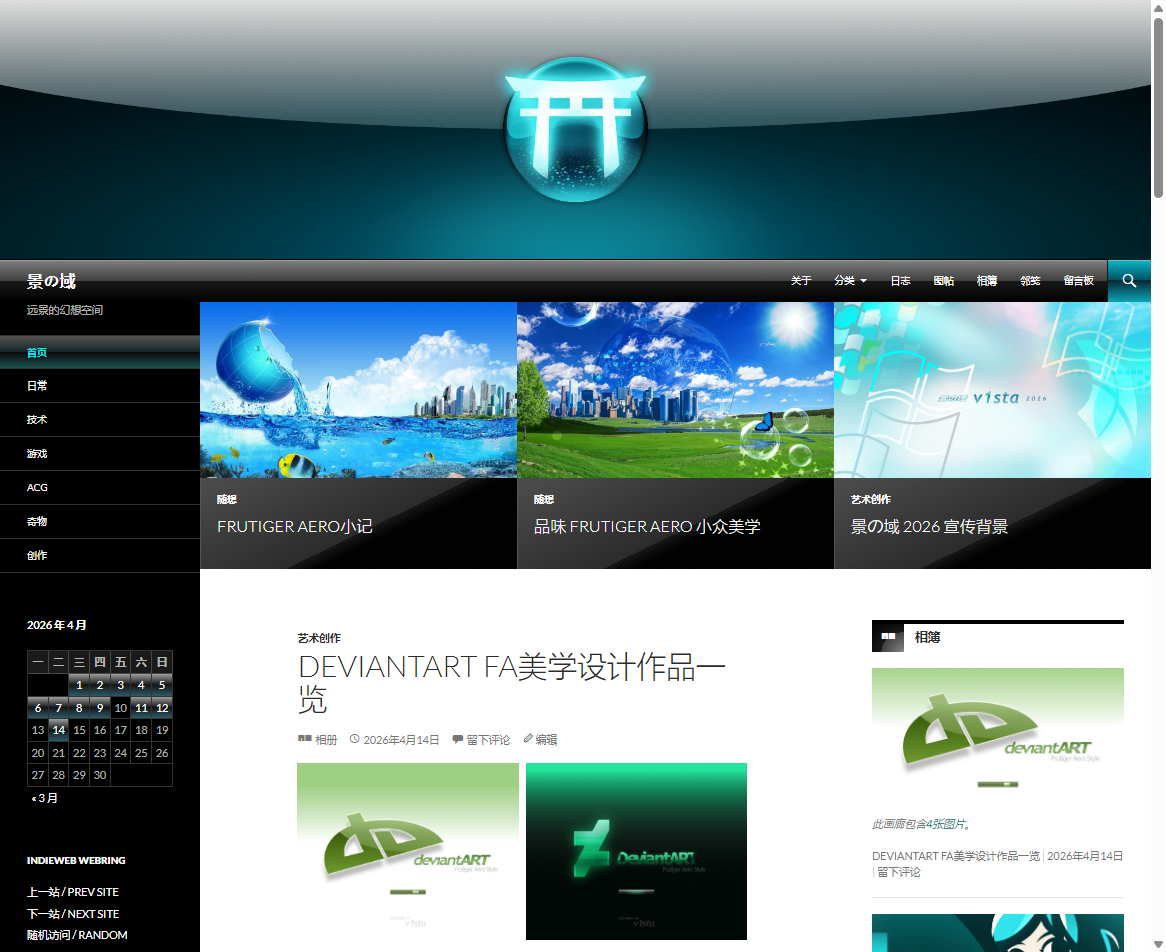Open the post titled FRUTIGER AERO小记
Screen dimensions: 1166x952
tap(294, 526)
